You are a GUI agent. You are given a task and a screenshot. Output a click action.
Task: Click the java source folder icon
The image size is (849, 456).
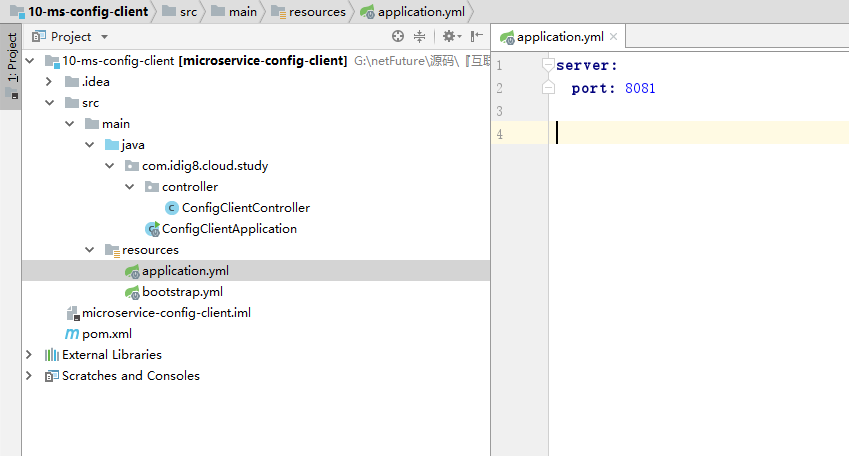112,145
